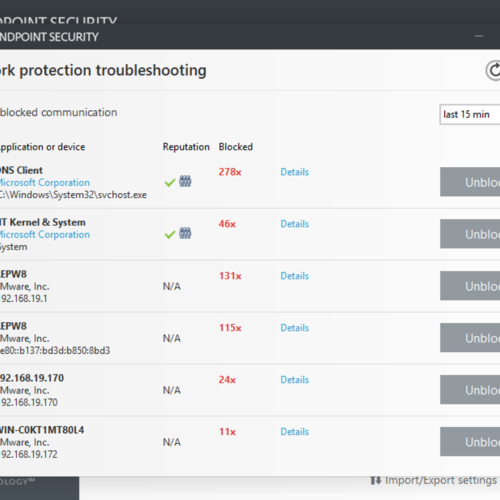Click the 11x blocked count
This screenshot has width=500, height=500.
pos(227,432)
